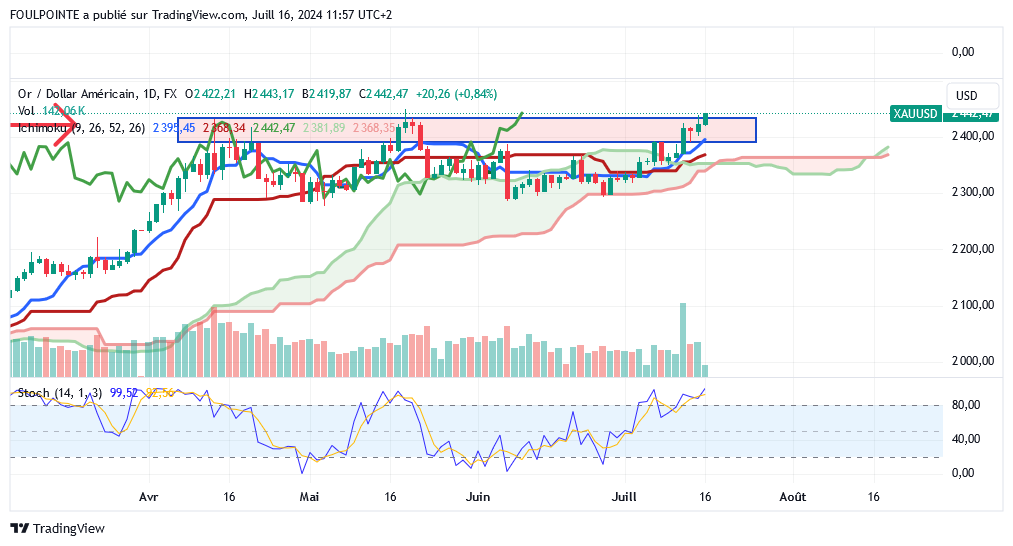Click the 16 label right after Juill
This screenshot has width=1013, height=546.
click(x=705, y=497)
